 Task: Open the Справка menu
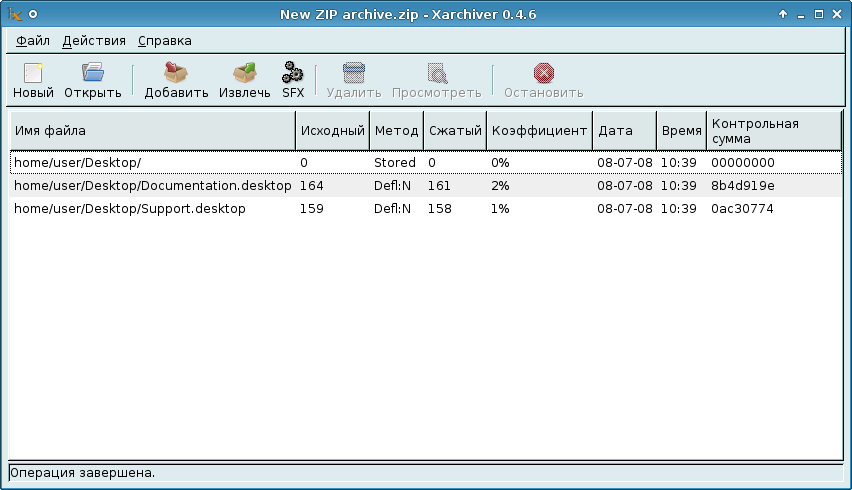click(x=165, y=41)
